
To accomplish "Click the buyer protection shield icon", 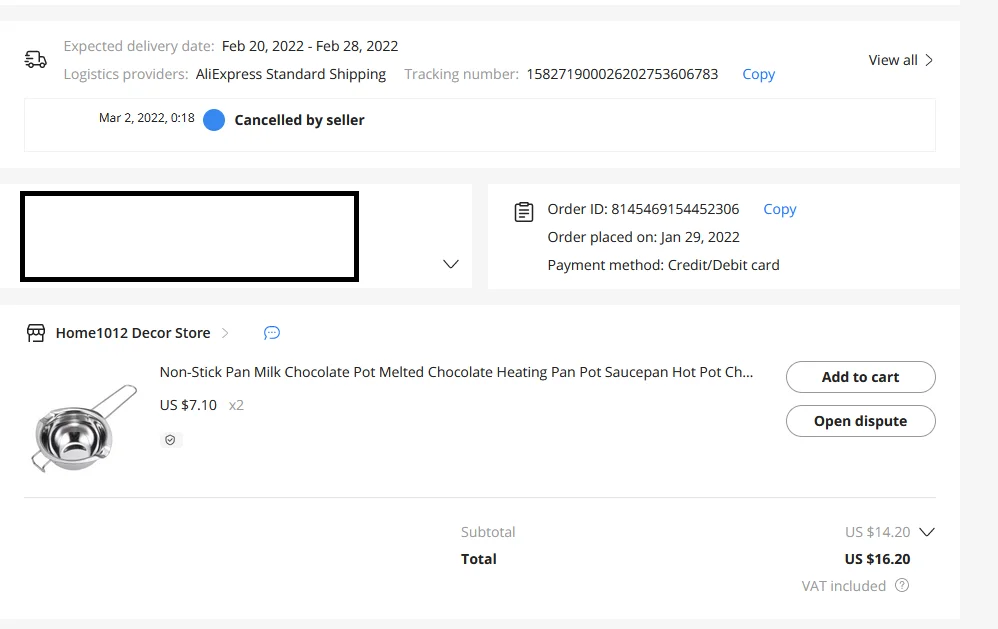I will pyautogui.click(x=170, y=440).
